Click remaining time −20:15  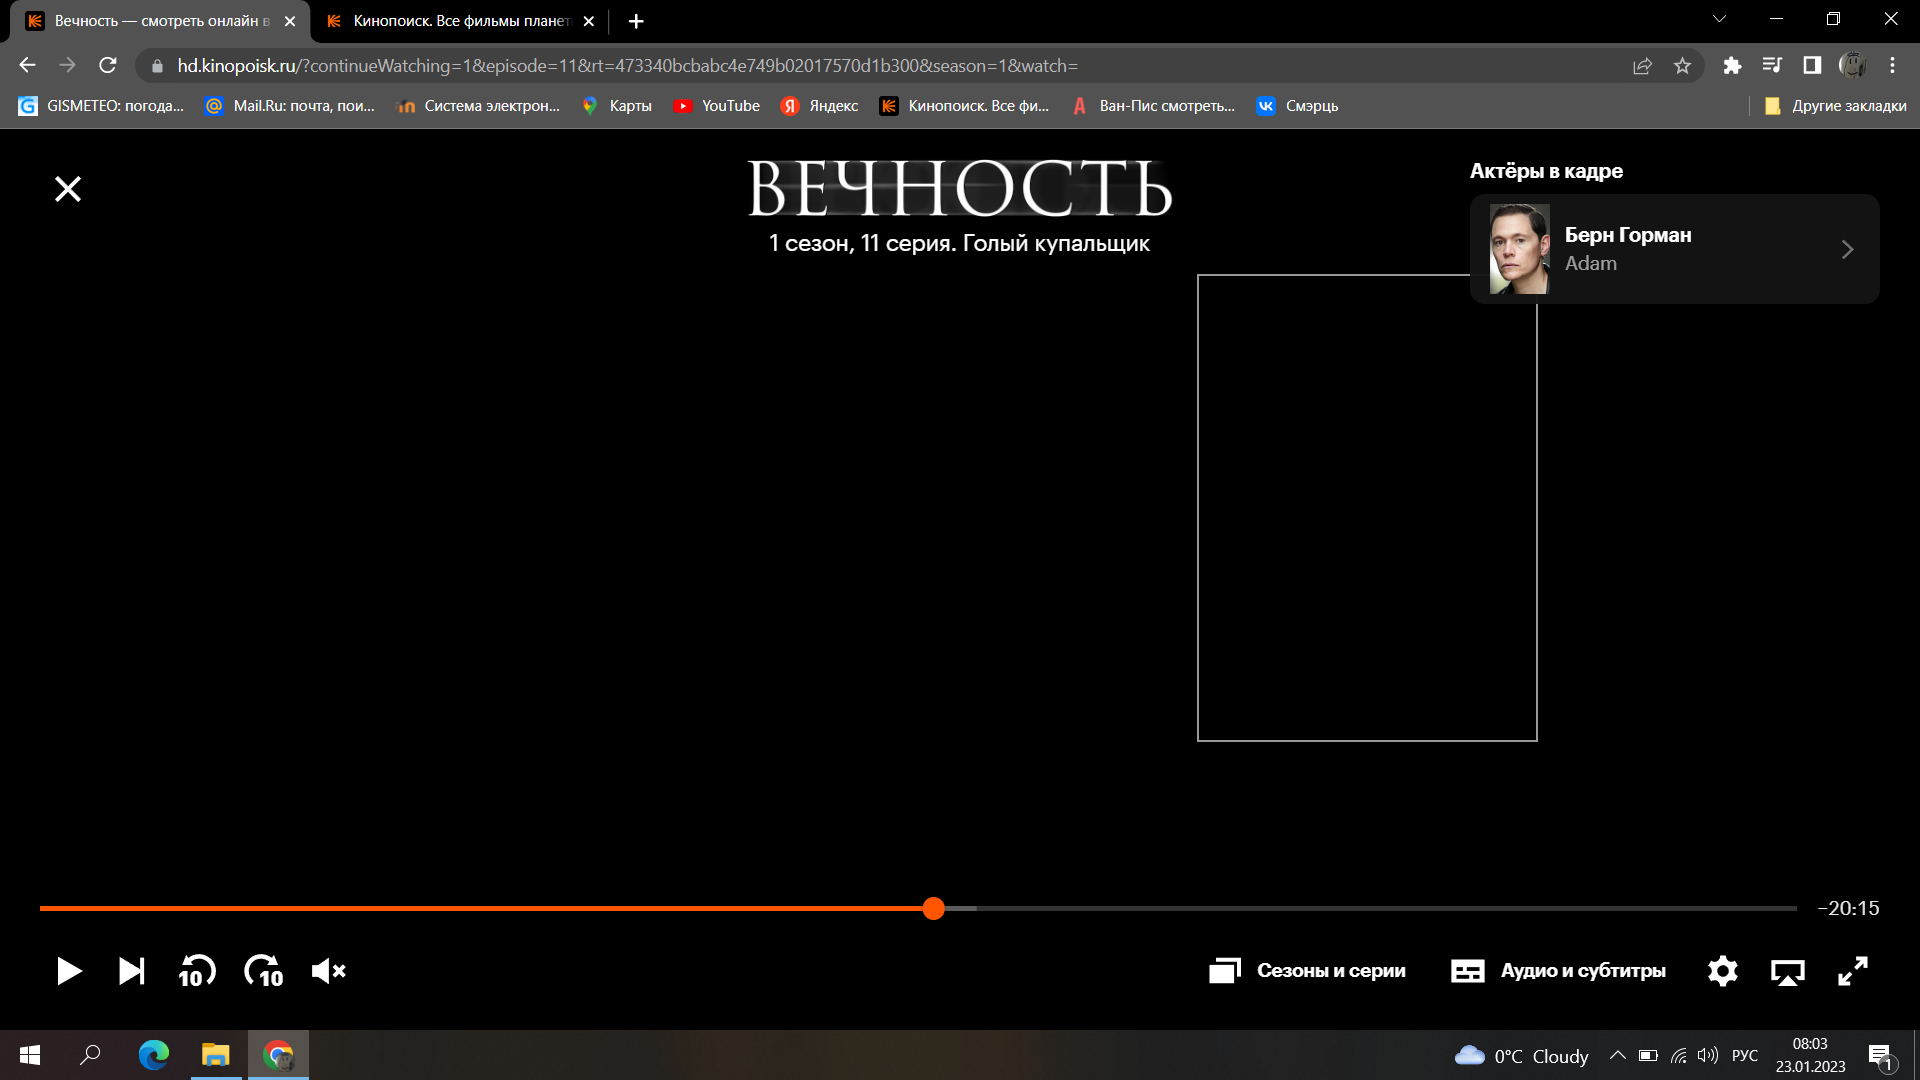point(1848,908)
